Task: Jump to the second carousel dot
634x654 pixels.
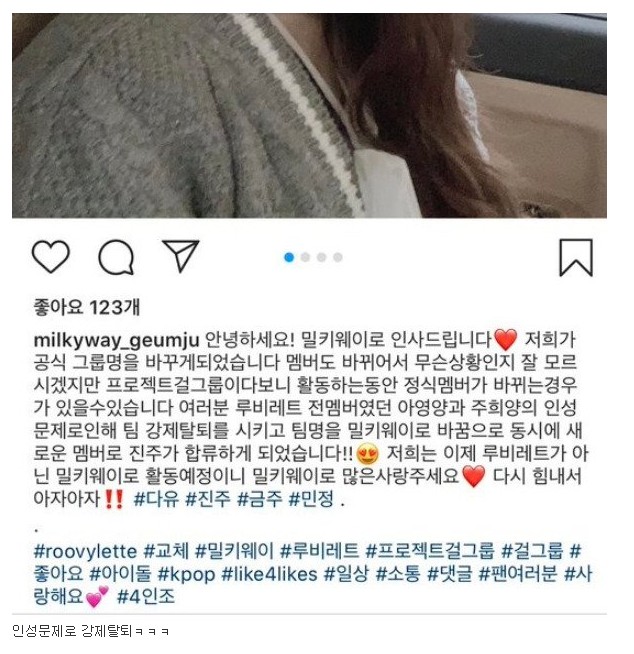Action: coord(305,257)
